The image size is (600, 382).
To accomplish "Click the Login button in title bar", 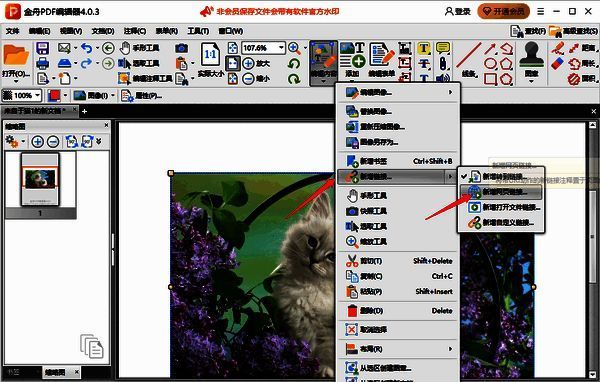I will click(x=458, y=11).
